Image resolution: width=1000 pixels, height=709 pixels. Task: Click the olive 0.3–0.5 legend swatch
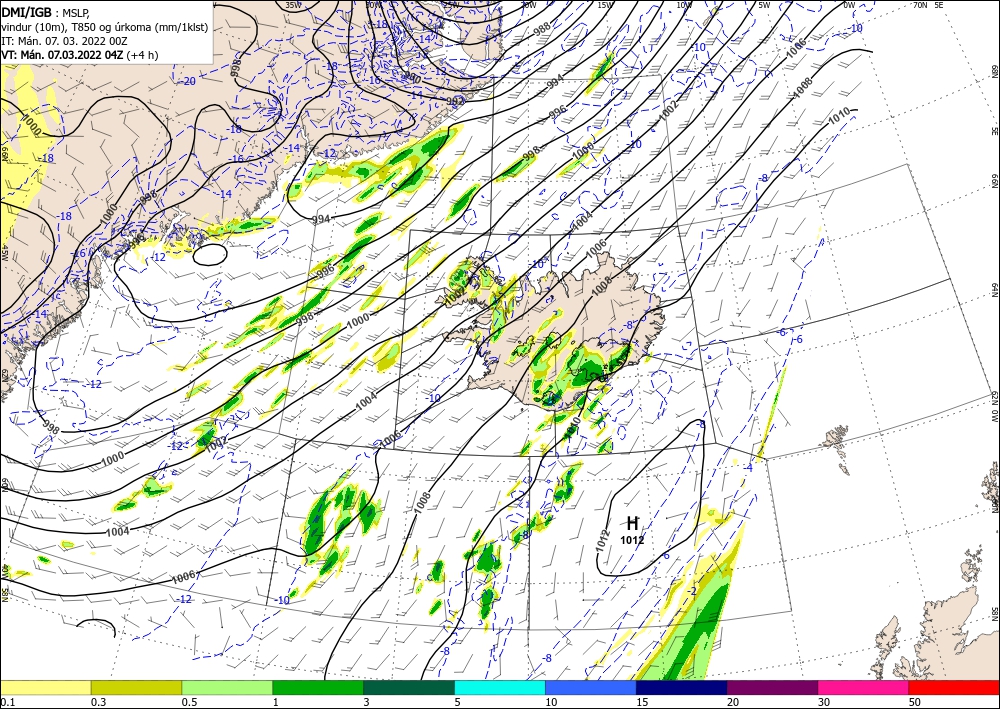[136, 687]
